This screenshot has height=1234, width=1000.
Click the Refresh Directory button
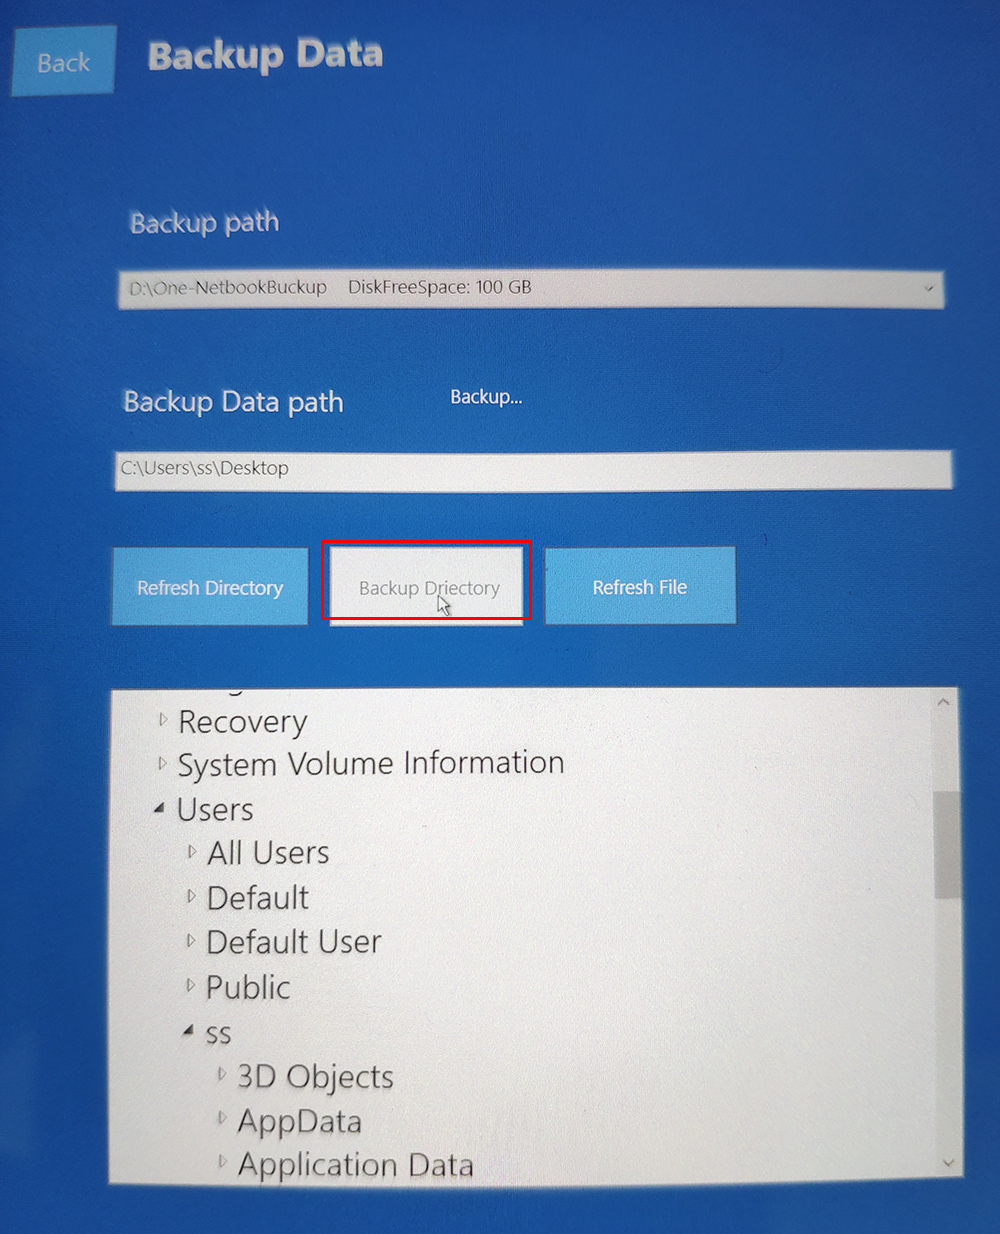[x=210, y=587]
